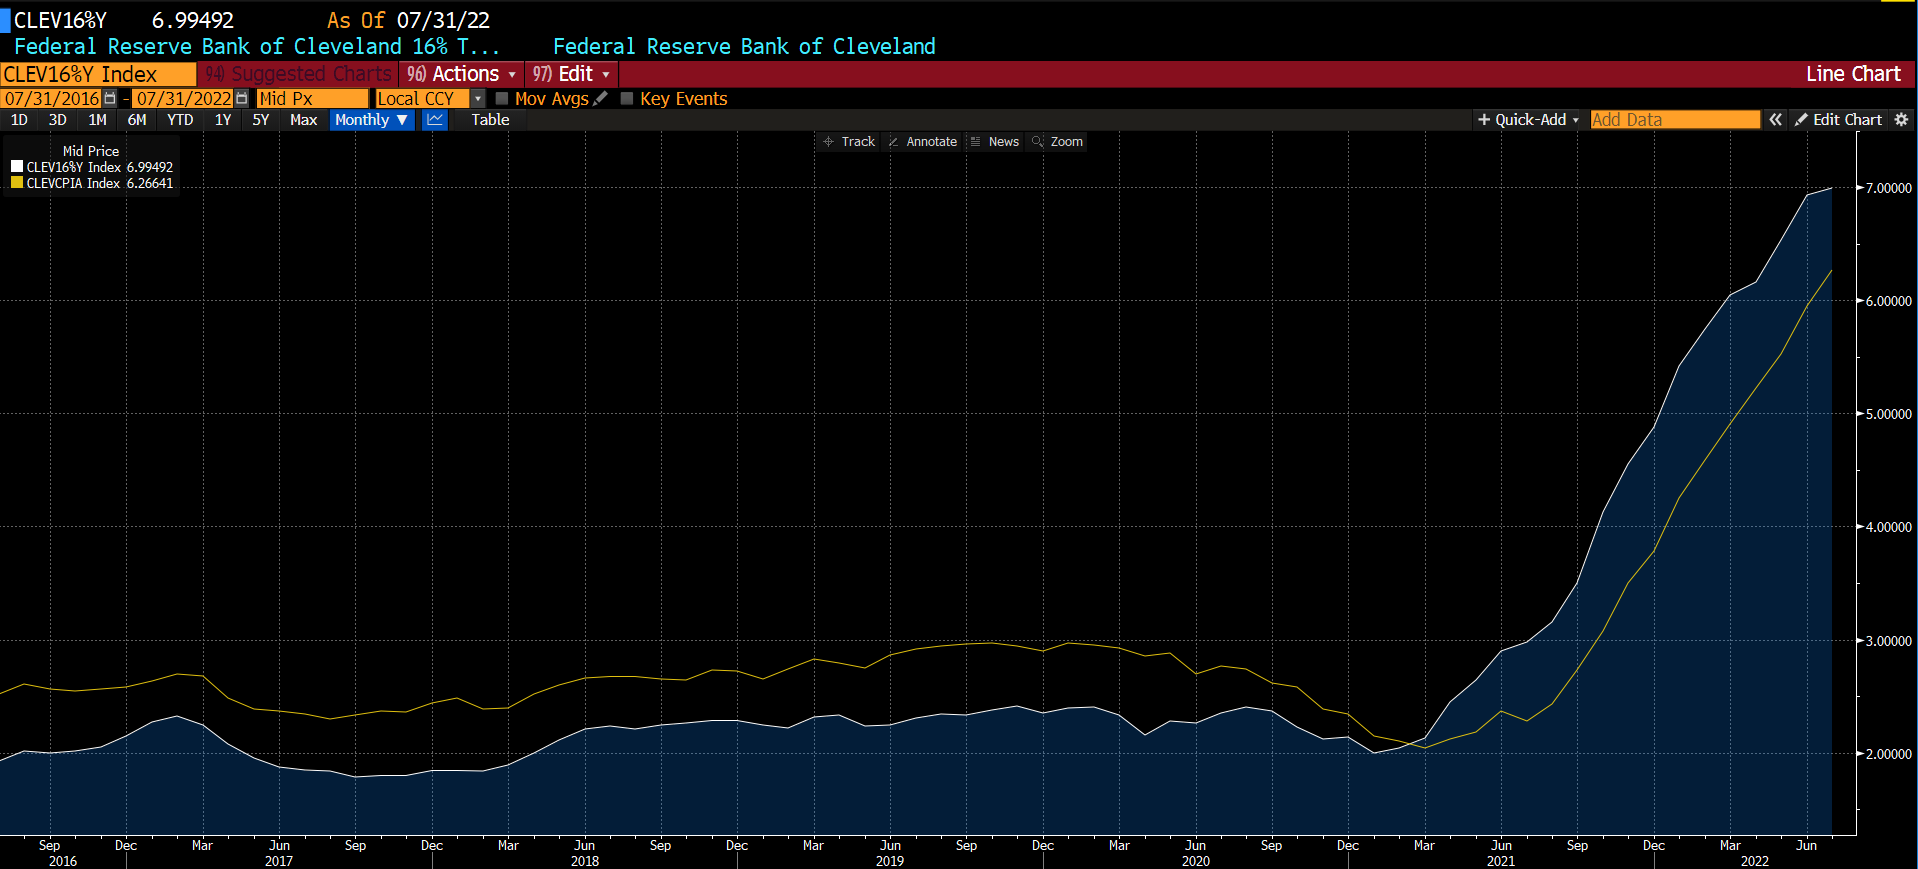Select the 1Y range tab
The height and width of the screenshot is (869, 1918).
click(223, 120)
